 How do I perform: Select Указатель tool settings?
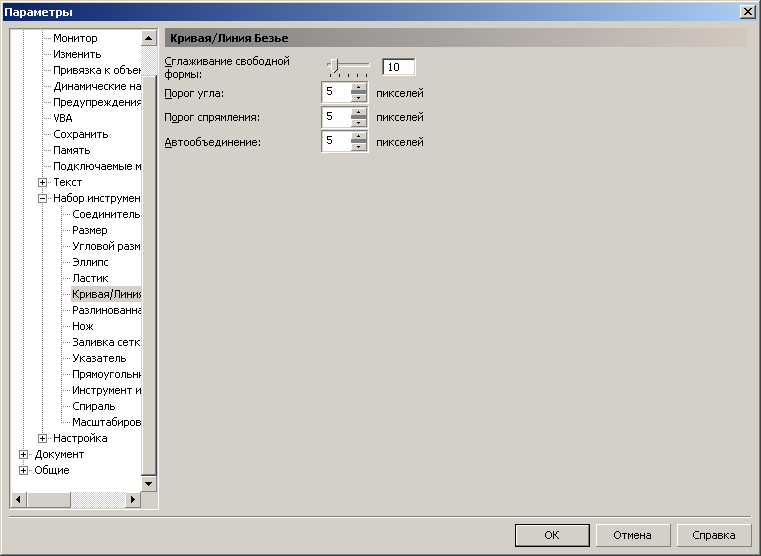coord(99,359)
